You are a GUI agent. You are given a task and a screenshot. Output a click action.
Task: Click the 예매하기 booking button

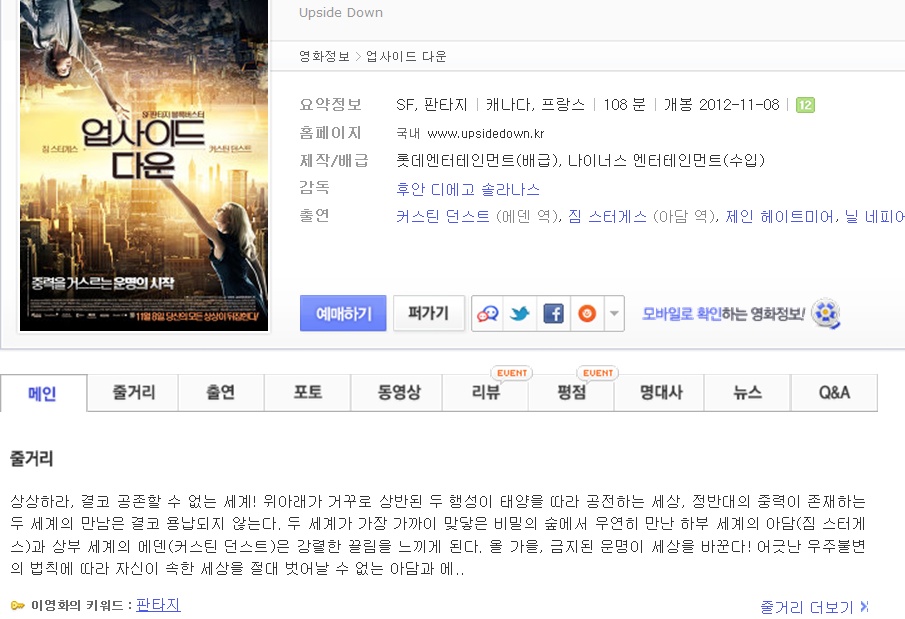coord(343,314)
